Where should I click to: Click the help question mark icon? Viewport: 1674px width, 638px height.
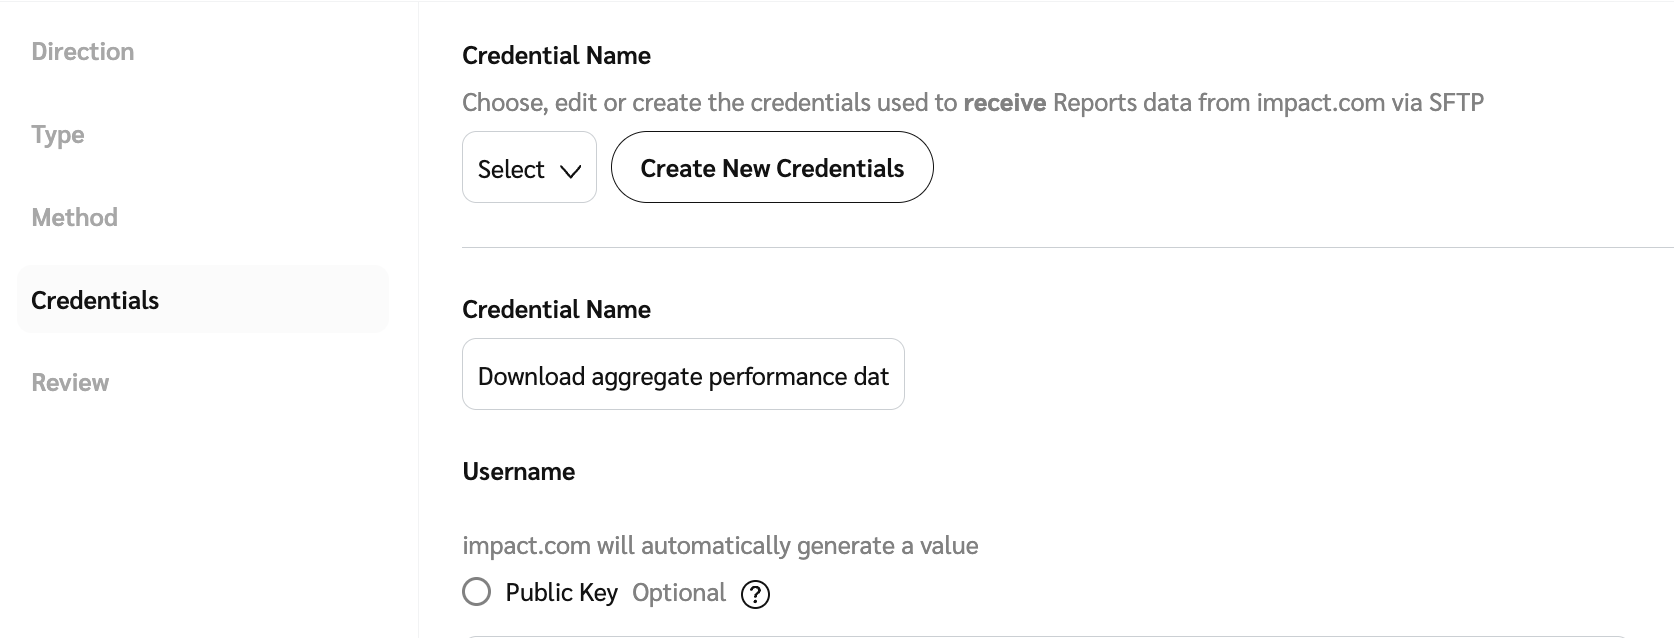pos(755,594)
